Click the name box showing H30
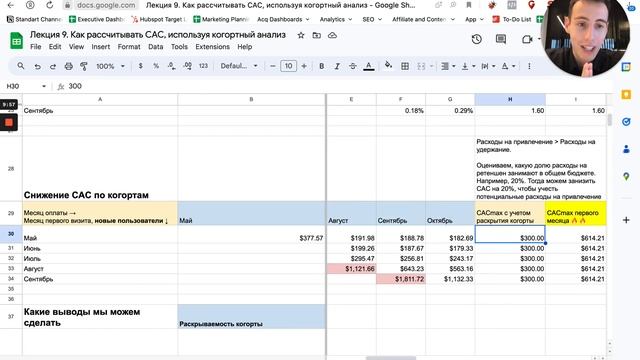The image size is (640, 360). (x=26, y=86)
